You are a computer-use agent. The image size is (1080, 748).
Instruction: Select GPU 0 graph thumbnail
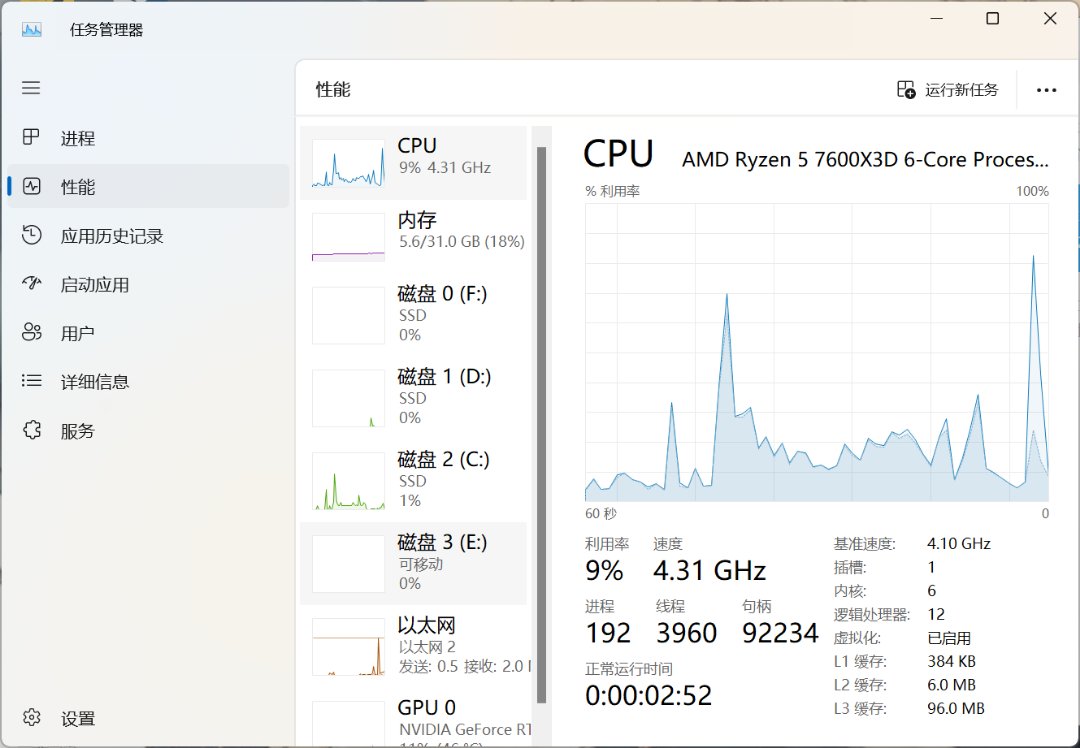(348, 723)
